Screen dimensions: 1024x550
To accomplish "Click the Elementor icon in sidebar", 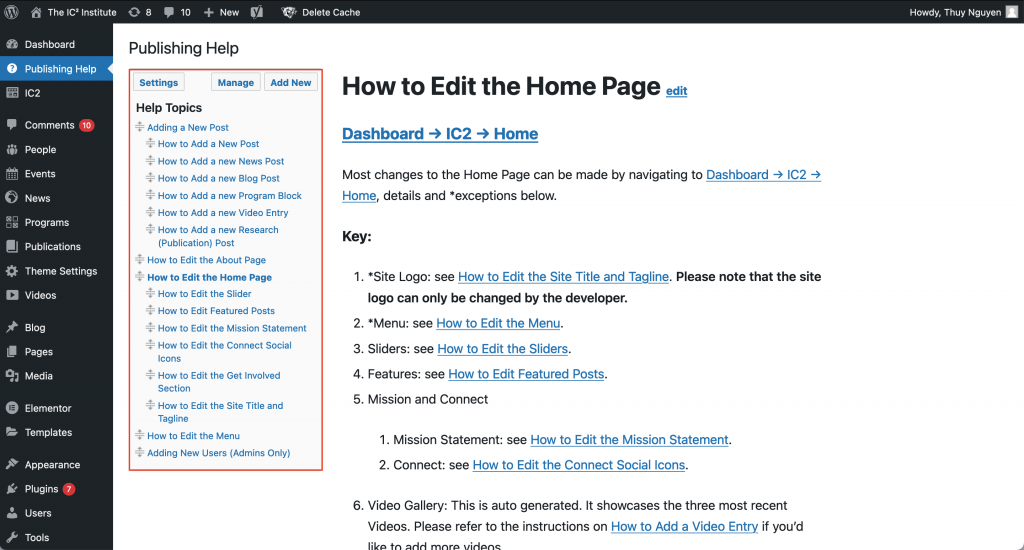I will coord(12,408).
